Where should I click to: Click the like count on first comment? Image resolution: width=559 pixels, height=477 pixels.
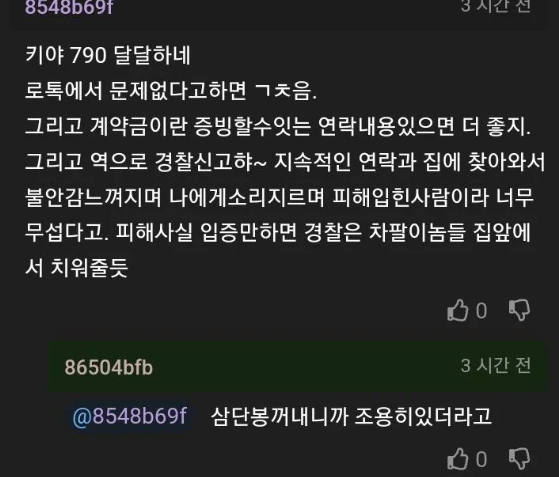[x=481, y=311]
